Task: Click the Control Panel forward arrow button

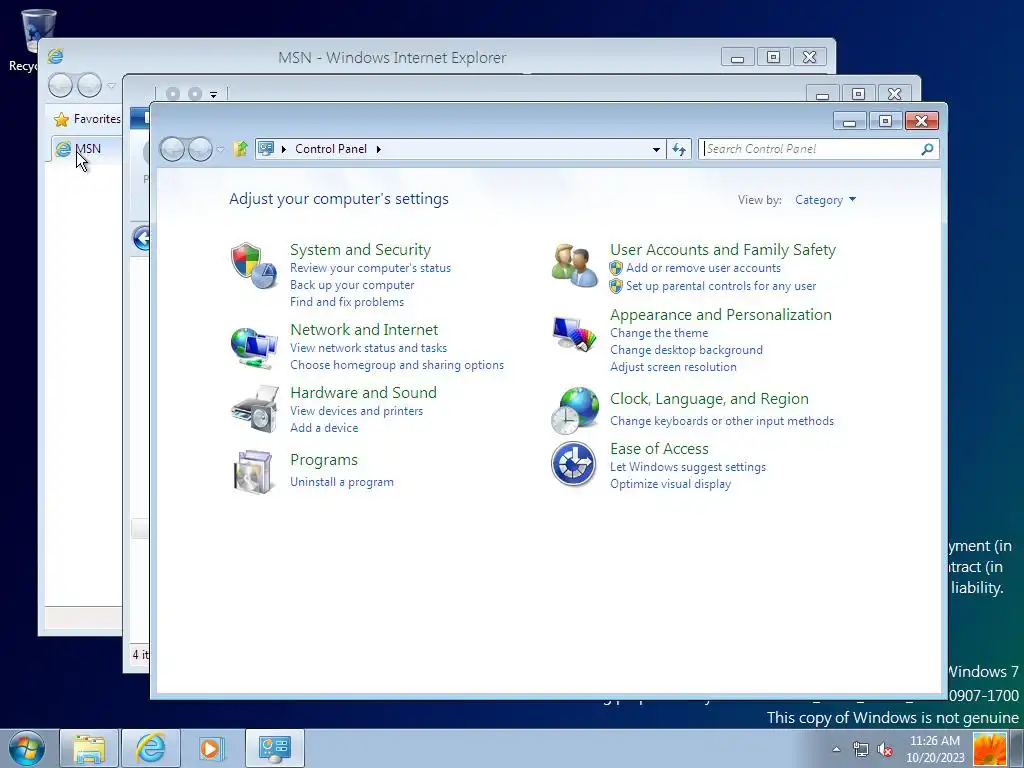Action: (x=200, y=150)
